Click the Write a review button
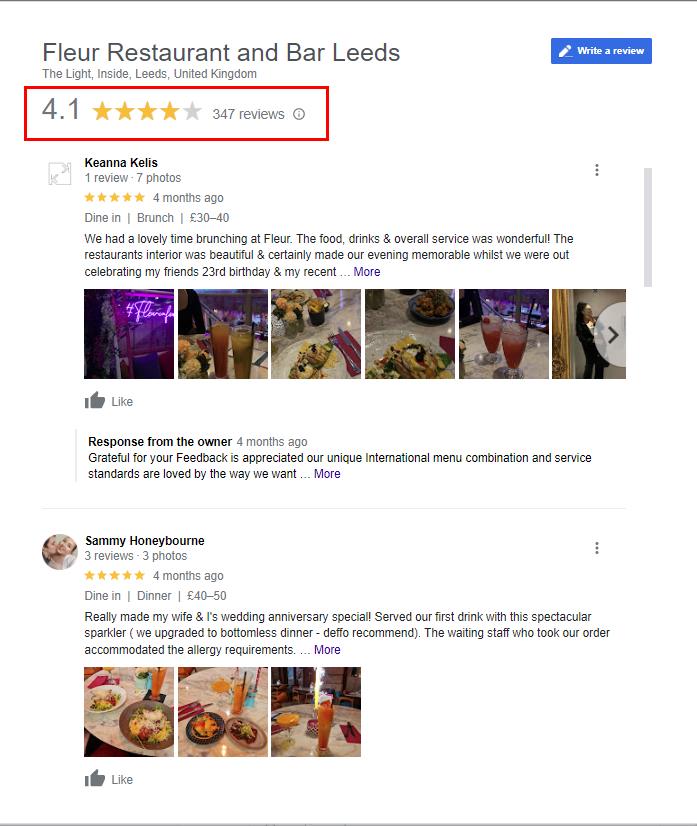Viewport: 697px width, 826px height. [601, 51]
